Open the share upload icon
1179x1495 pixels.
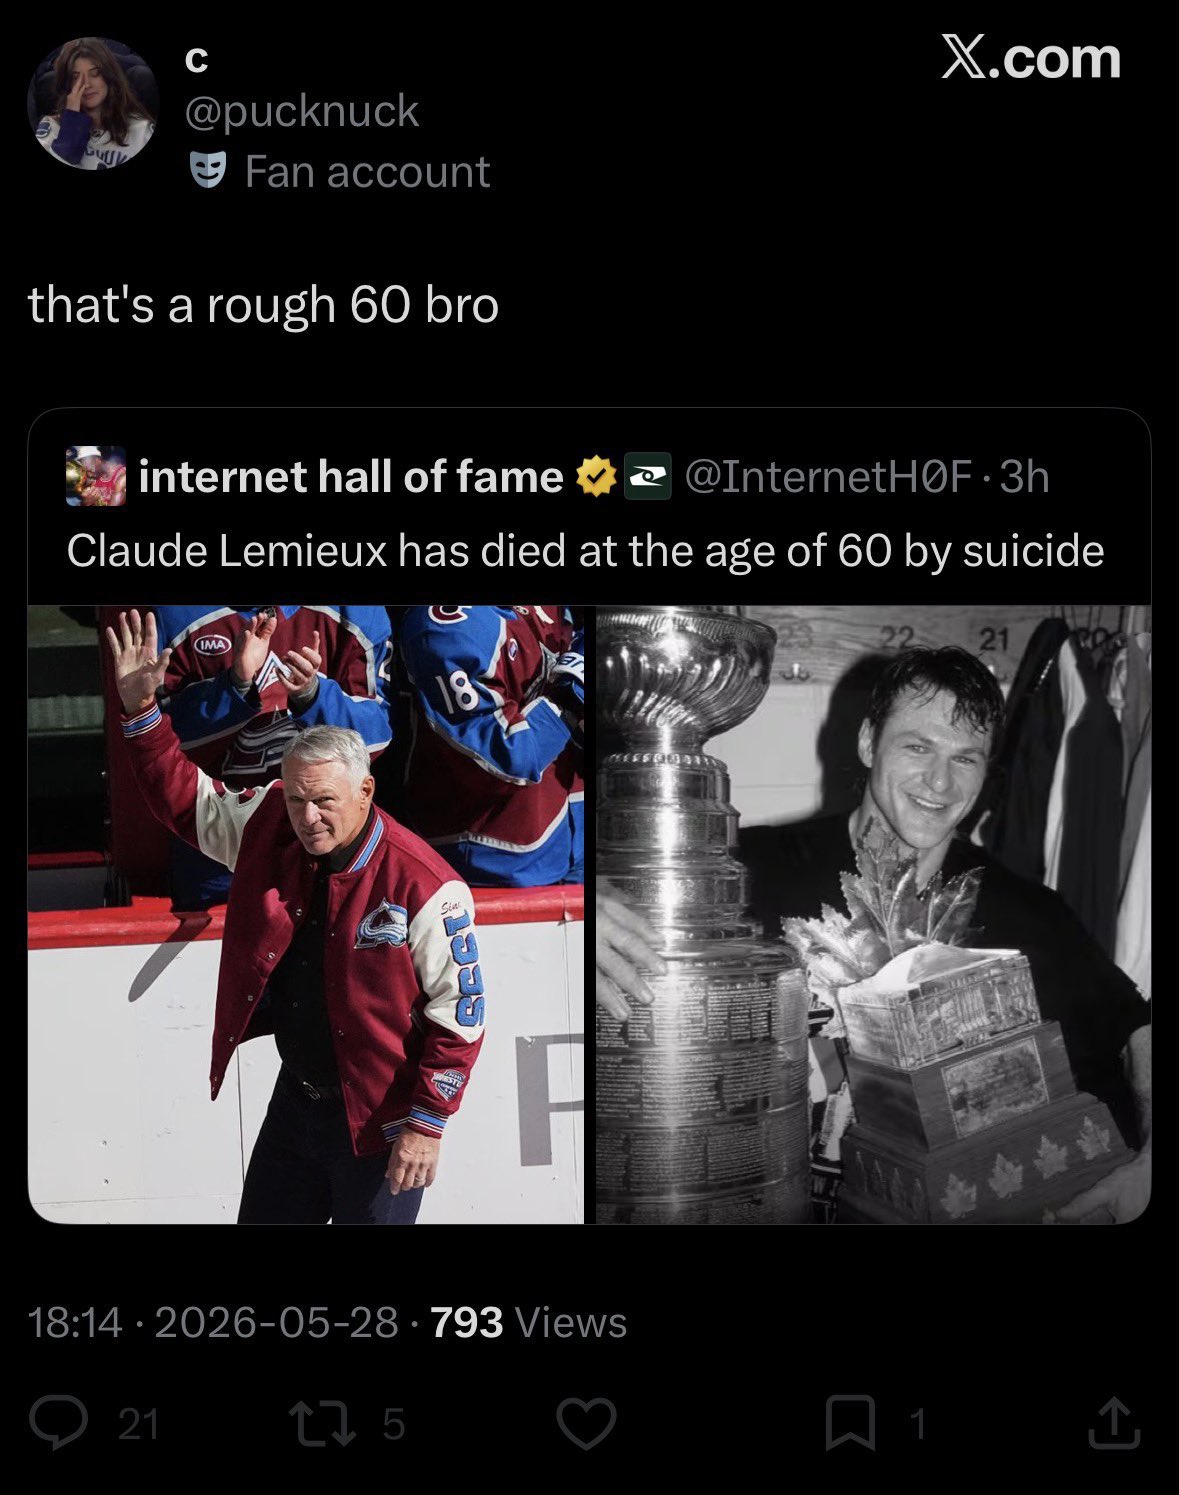click(x=1114, y=1423)
